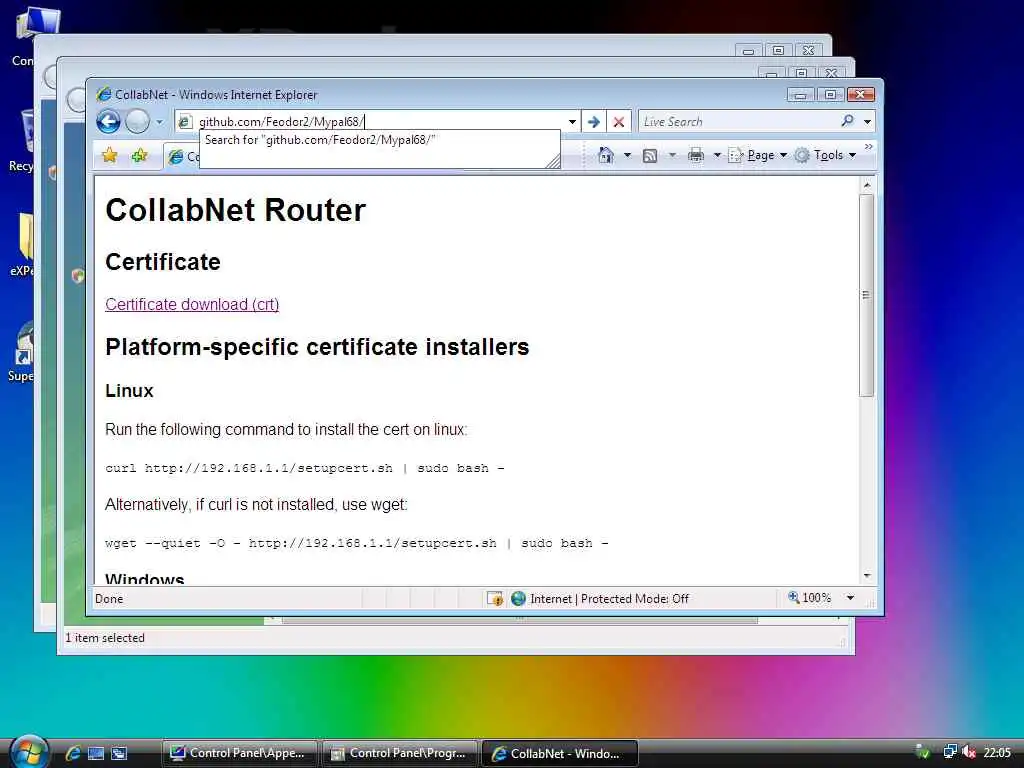Select the Supe shortcut desktop icon
The width and height of the screenshot is (1024, 768).
(x=22, y=351)
